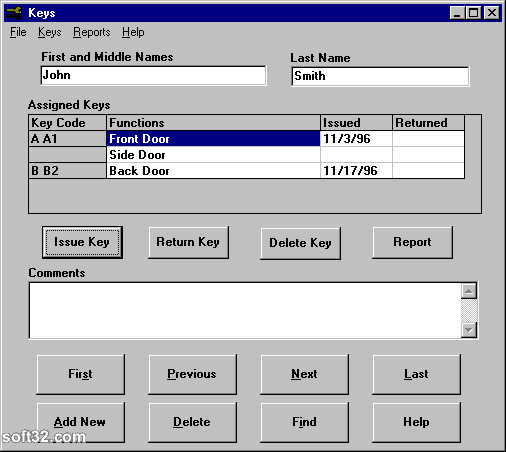506x452 pixels.
Task: Go to the Previous record
Action: [x=192, y=374]
